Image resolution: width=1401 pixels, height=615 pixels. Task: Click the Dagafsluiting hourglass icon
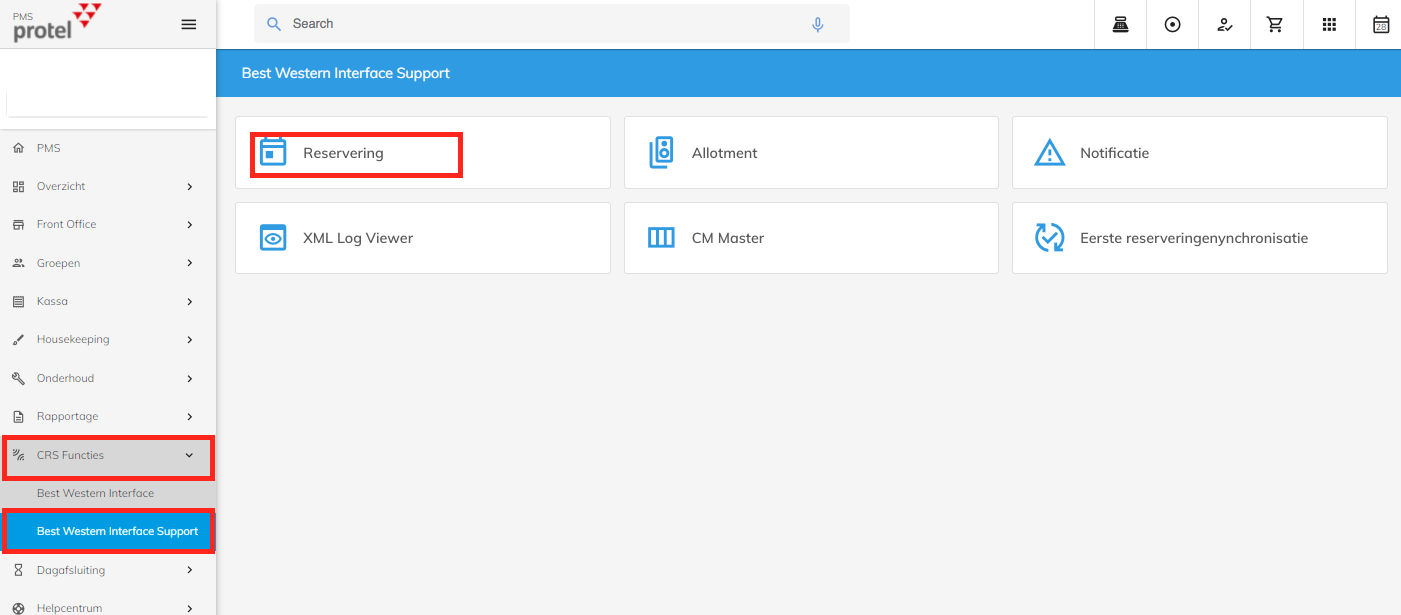(18, 570)
